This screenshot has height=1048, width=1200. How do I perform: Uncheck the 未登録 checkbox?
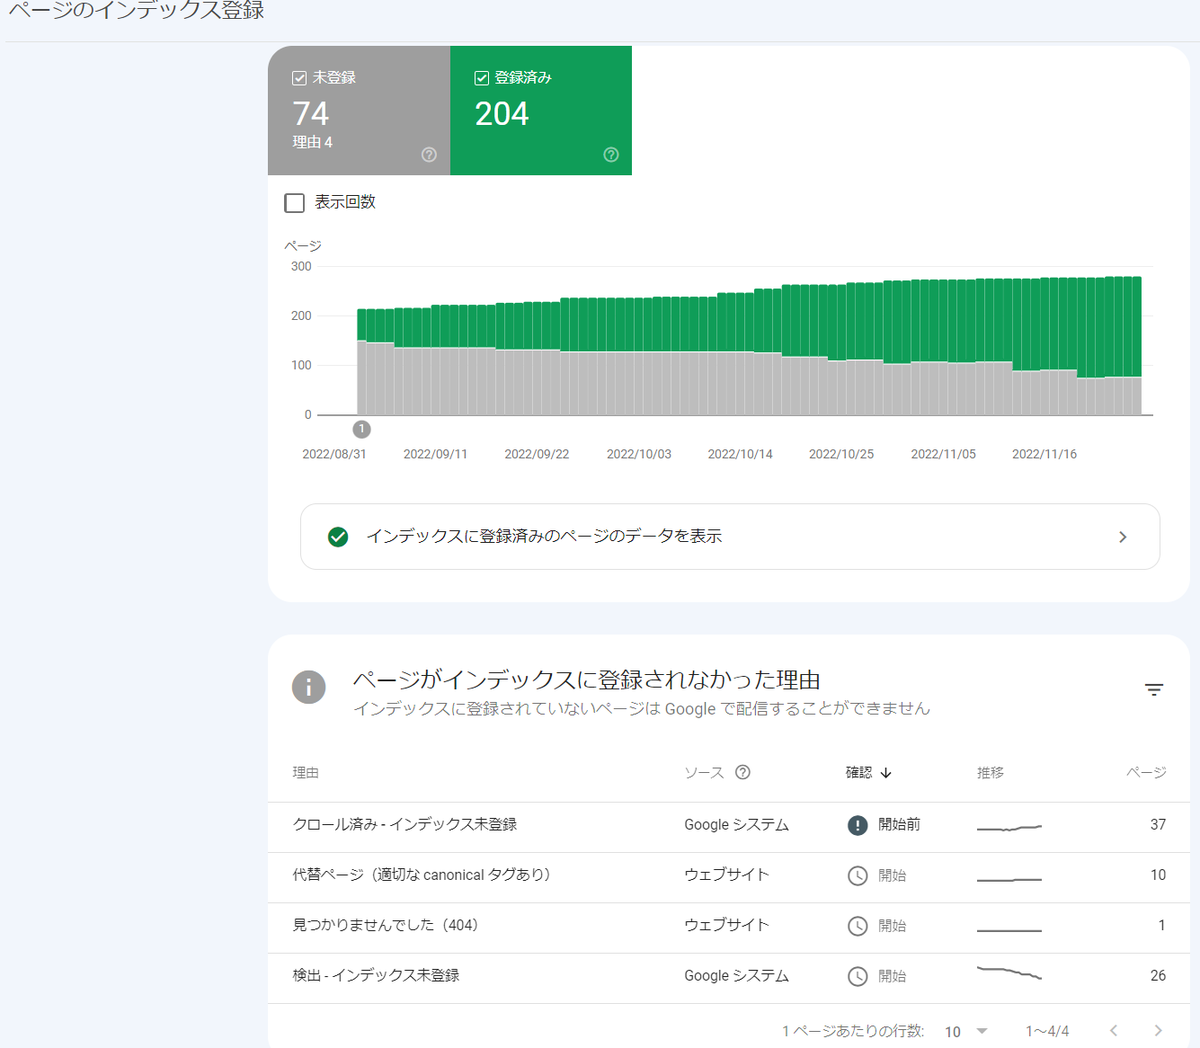tap(299, 78)
